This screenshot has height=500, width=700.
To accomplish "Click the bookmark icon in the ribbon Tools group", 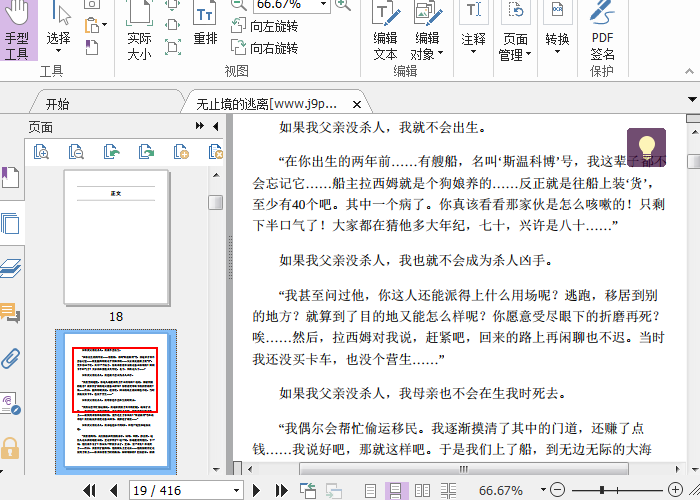I will [x=92, y=47].
